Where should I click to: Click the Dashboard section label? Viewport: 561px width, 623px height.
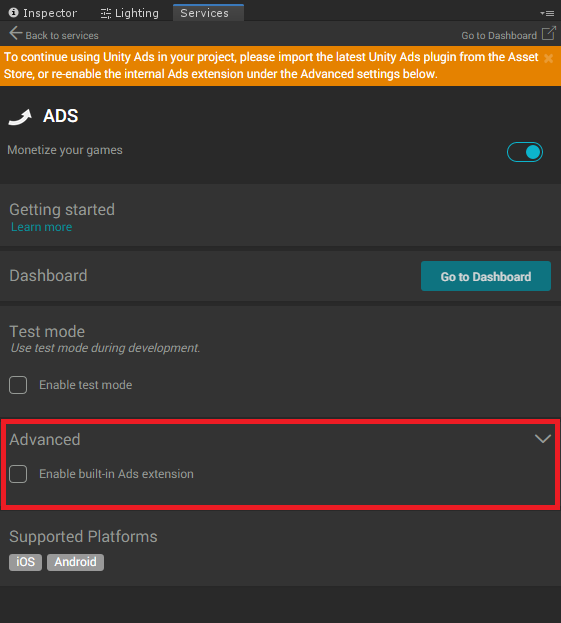point(48,276)
